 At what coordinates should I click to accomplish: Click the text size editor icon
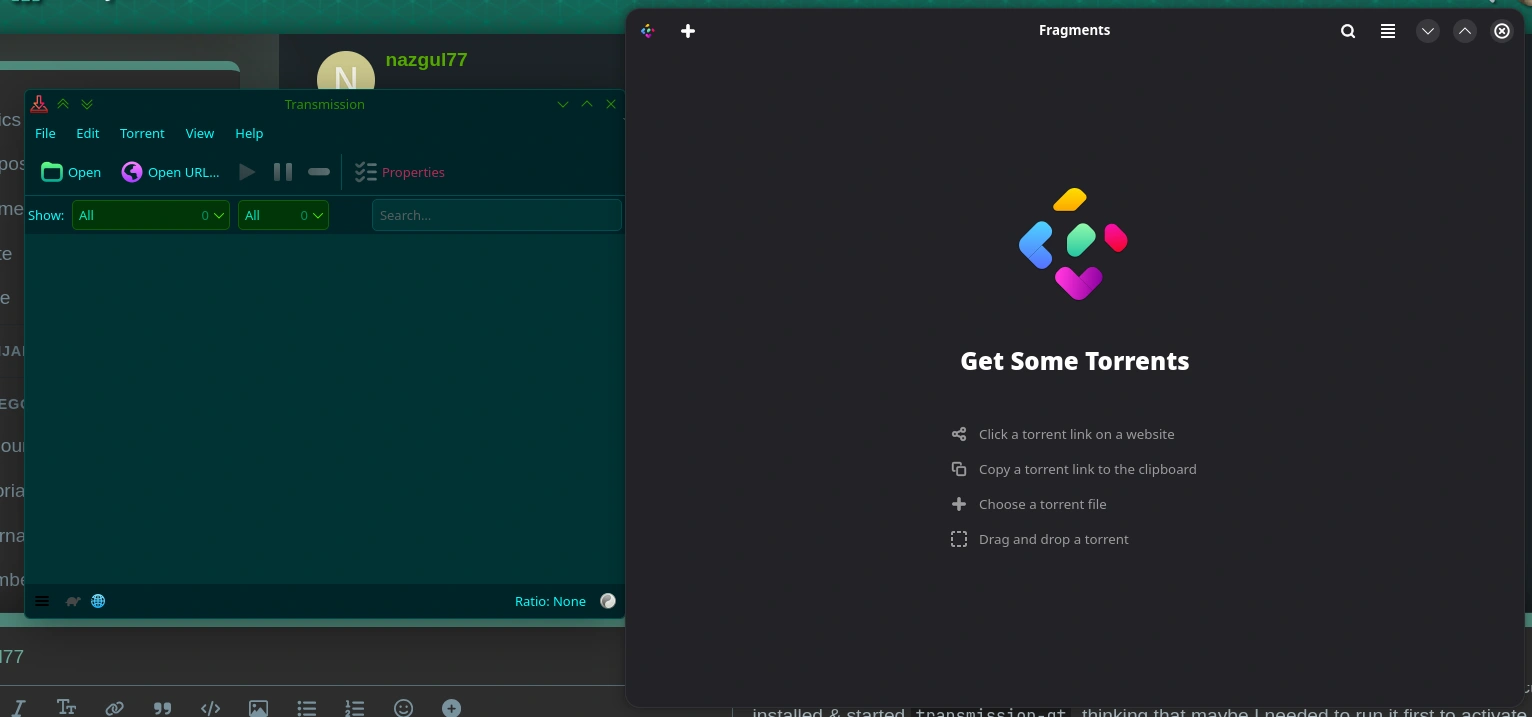[66, 708]
